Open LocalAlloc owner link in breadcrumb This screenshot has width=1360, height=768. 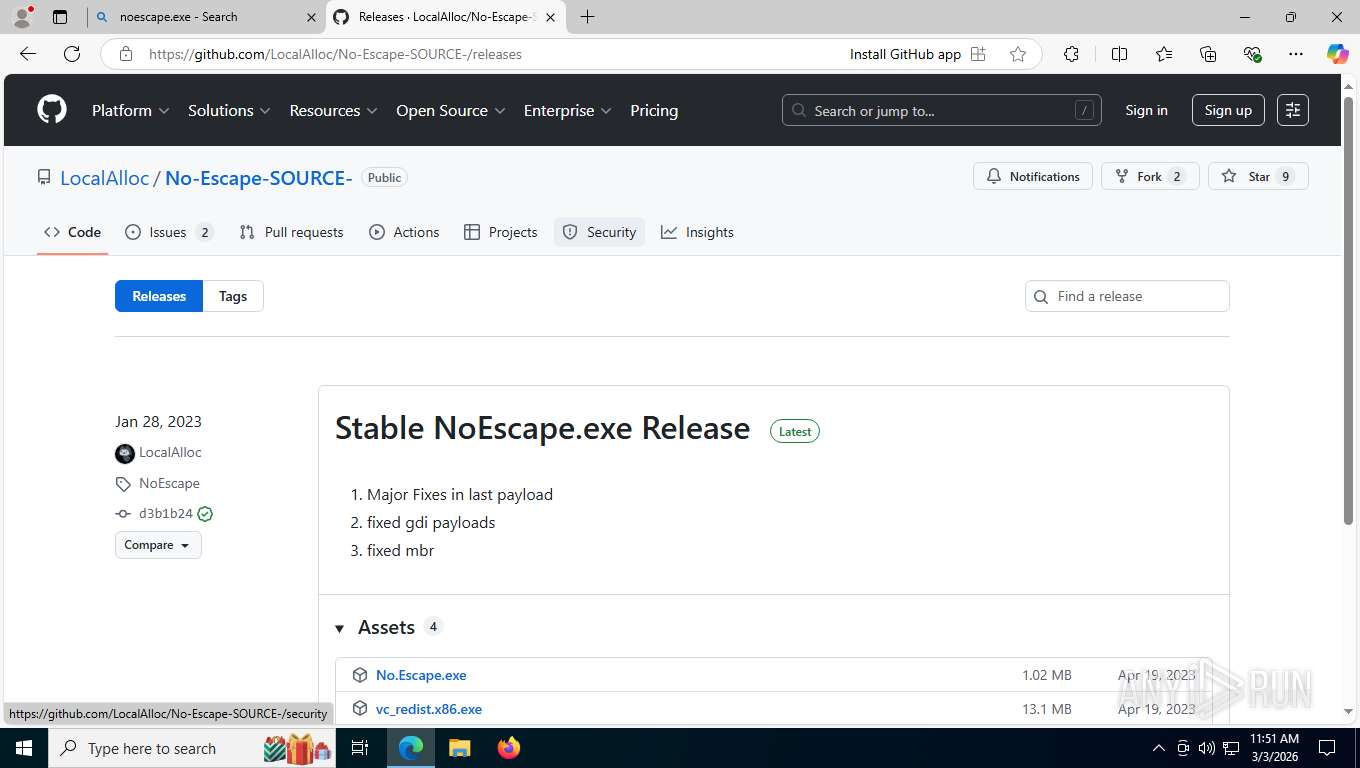(104, 178)
